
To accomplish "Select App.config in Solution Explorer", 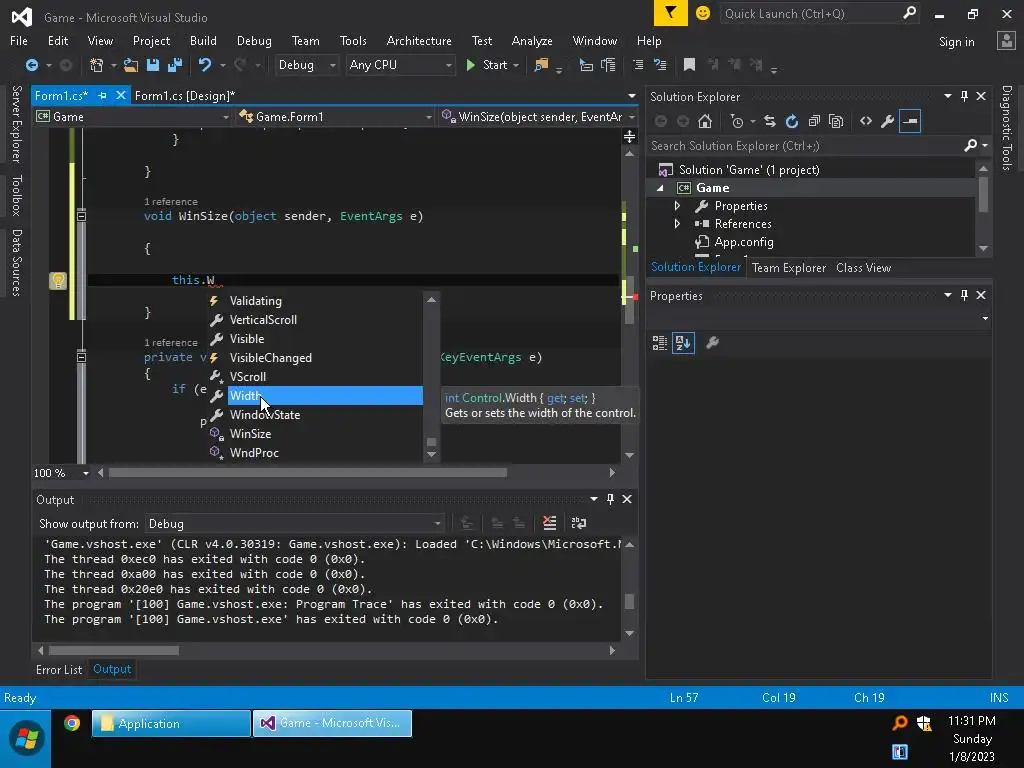I will coord(744,242).
